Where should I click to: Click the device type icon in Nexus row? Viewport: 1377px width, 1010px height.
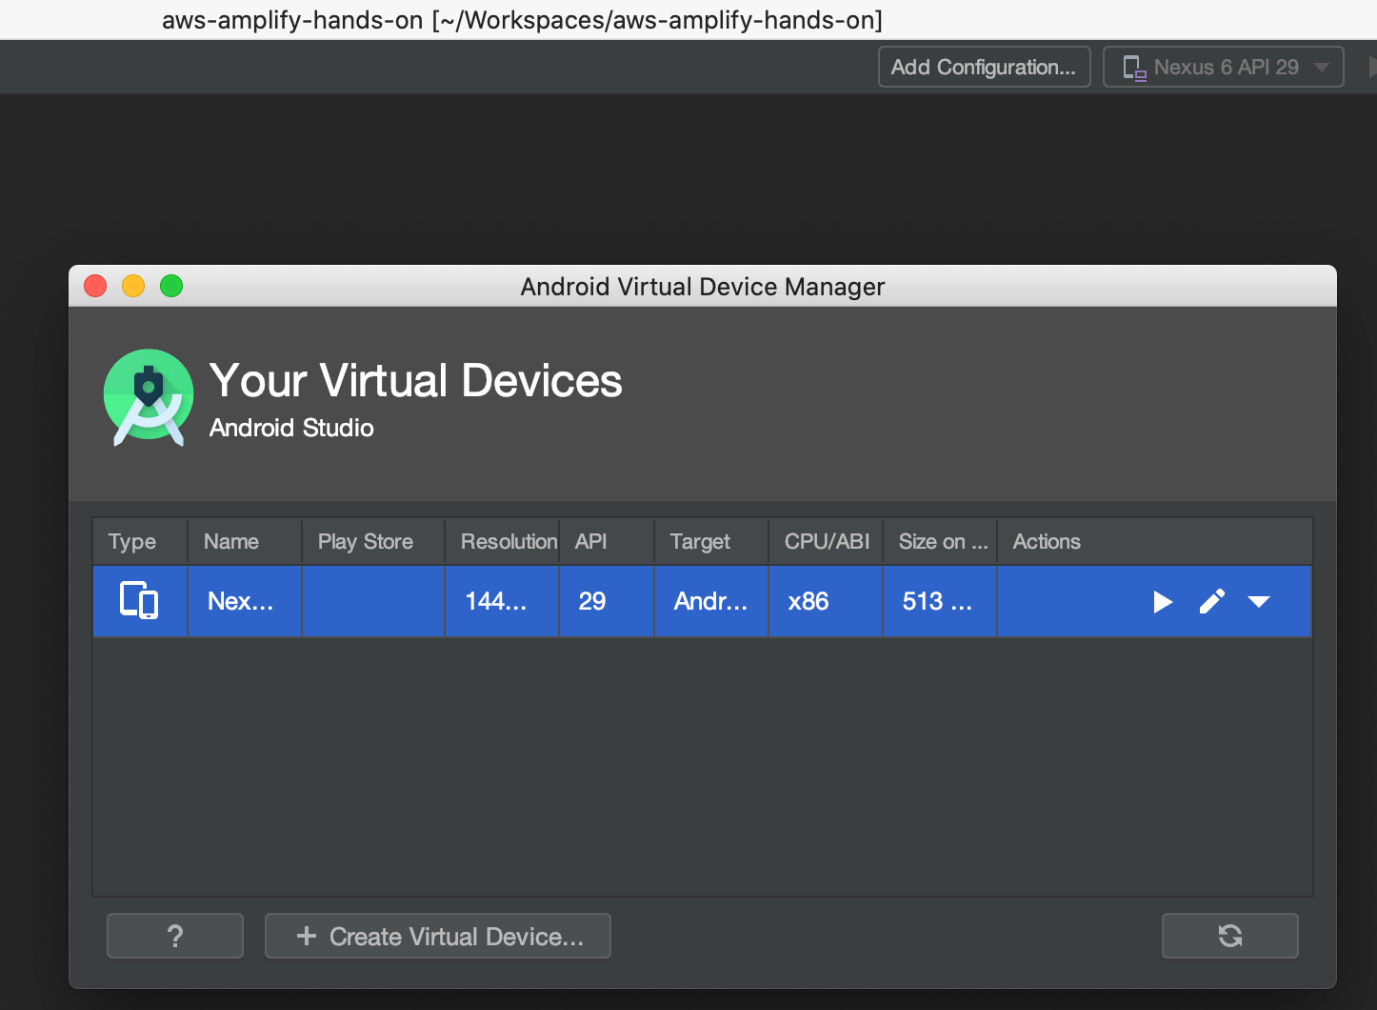pos(139,600)
